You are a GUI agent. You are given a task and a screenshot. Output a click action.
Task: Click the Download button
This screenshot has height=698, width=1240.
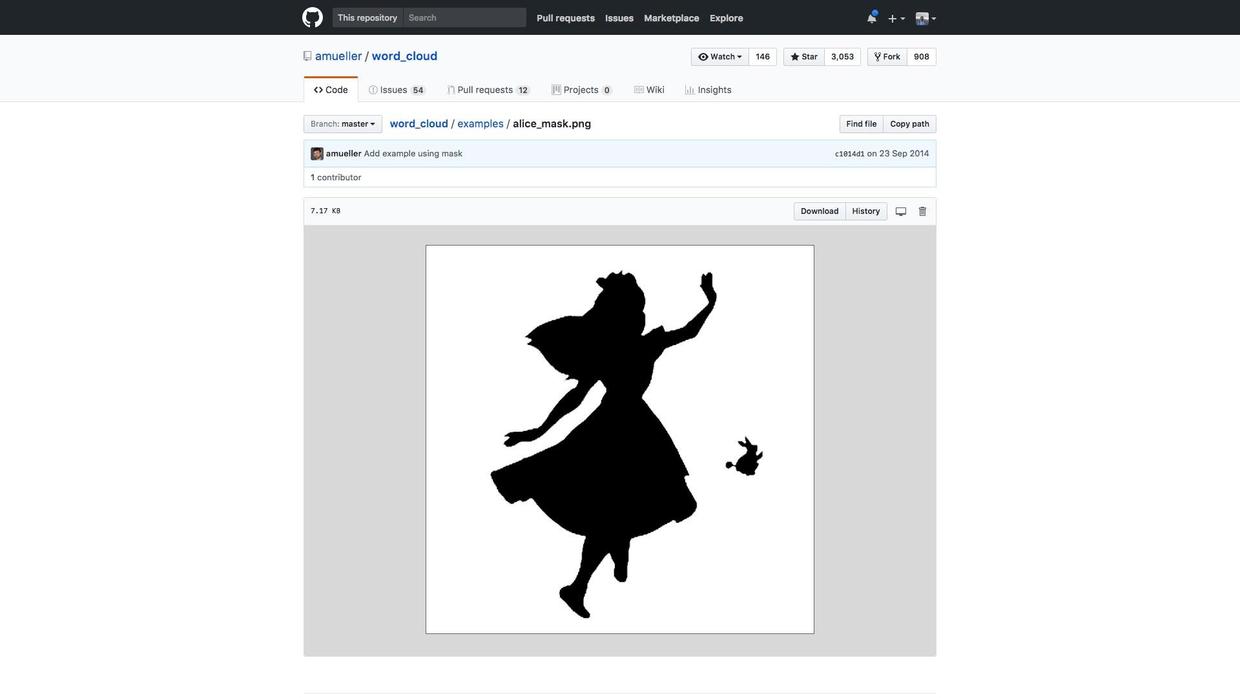click(819, 212)
